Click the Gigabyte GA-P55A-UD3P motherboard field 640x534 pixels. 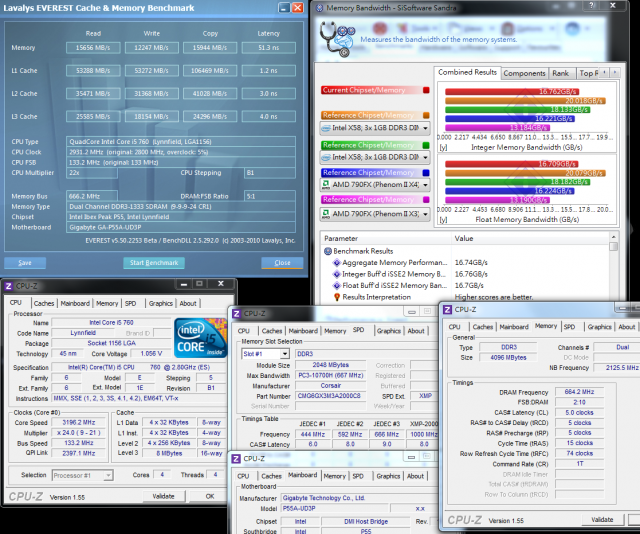point(181,227)
